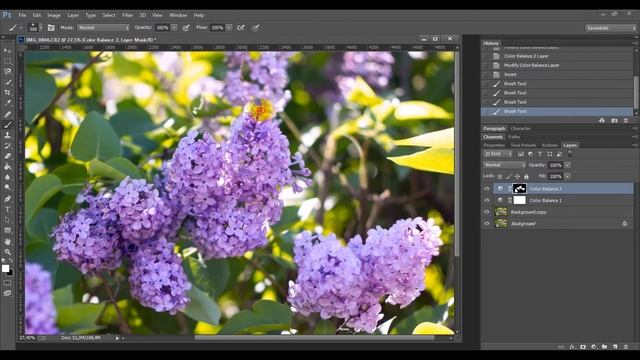
Task: Open the brush Mode dropdown
Action: pyautogui.click(x=103, y=28)
